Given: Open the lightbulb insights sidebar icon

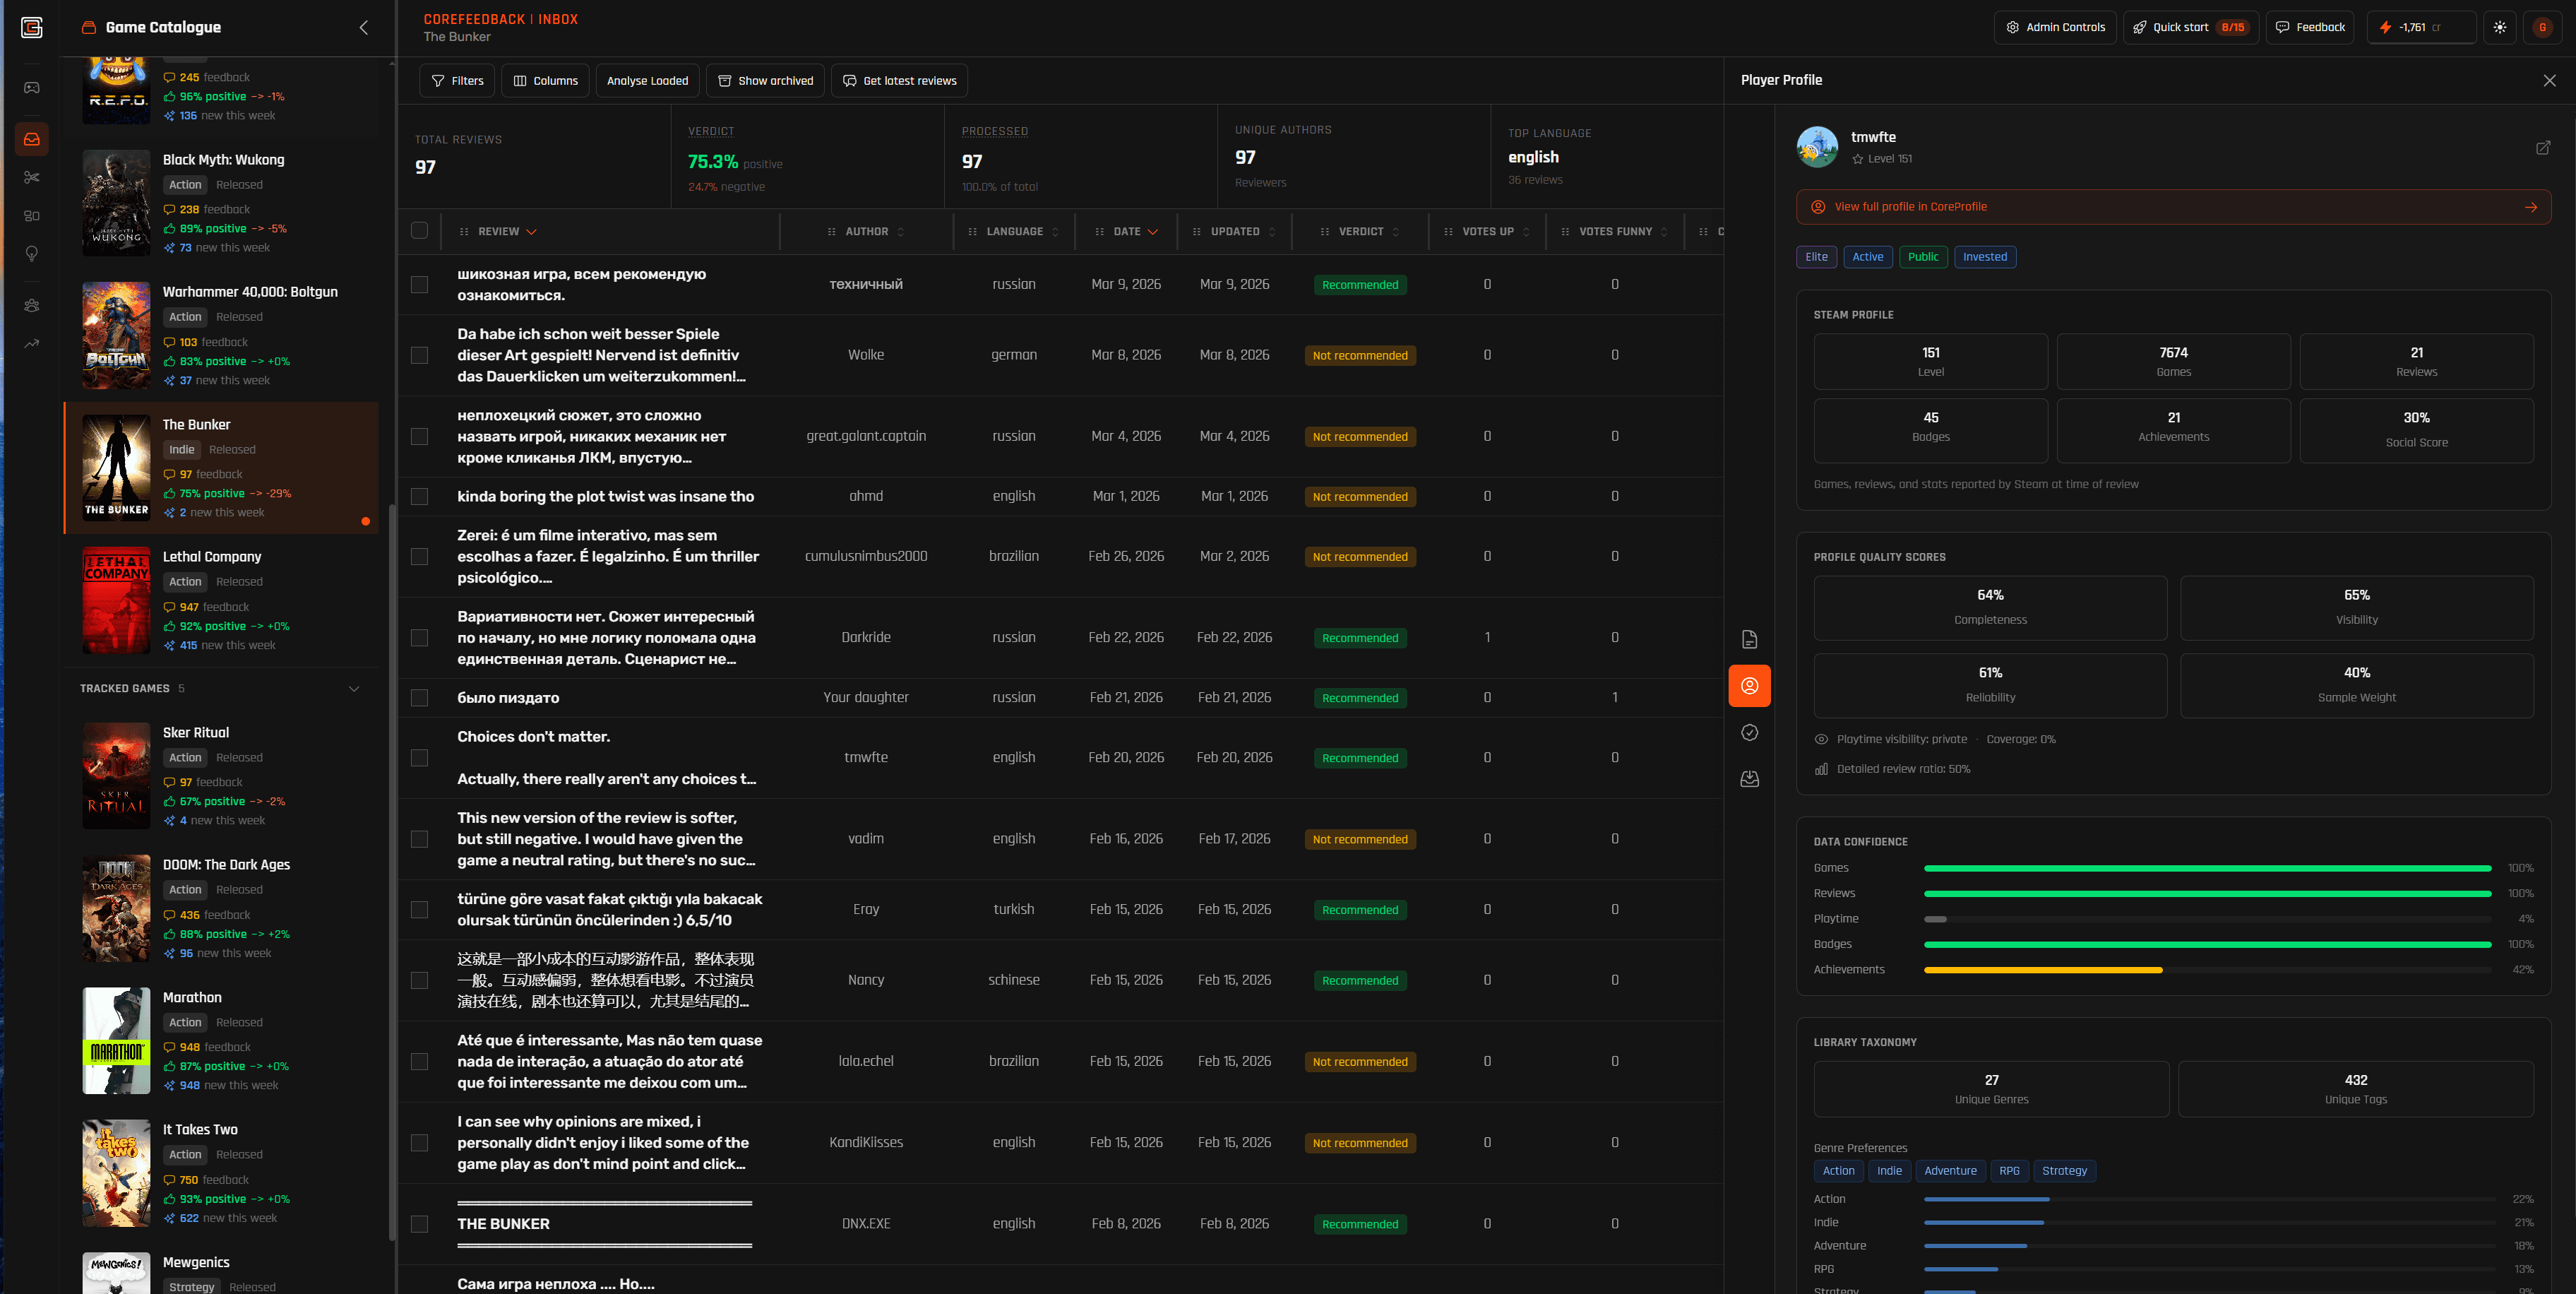Looking at the screenshot, I should (32, 254).
